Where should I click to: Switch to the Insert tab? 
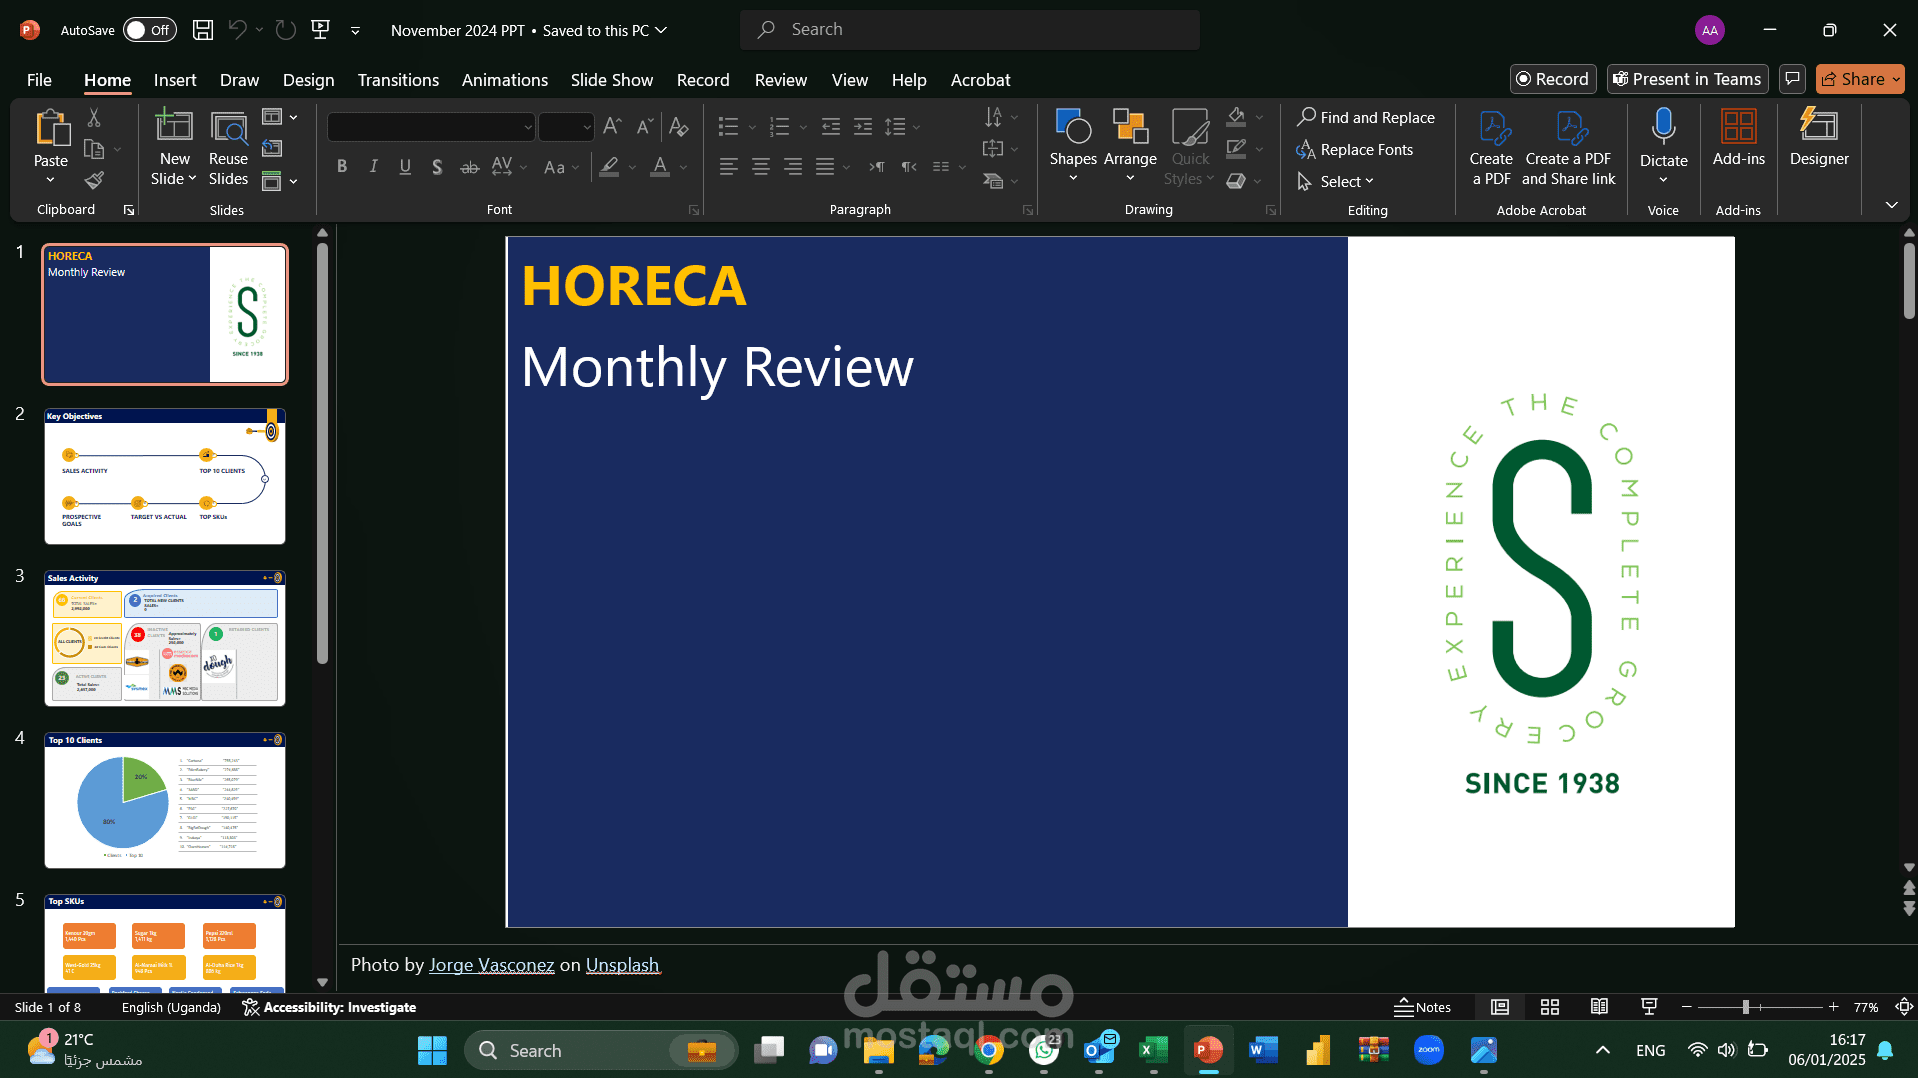coord(175,80)
